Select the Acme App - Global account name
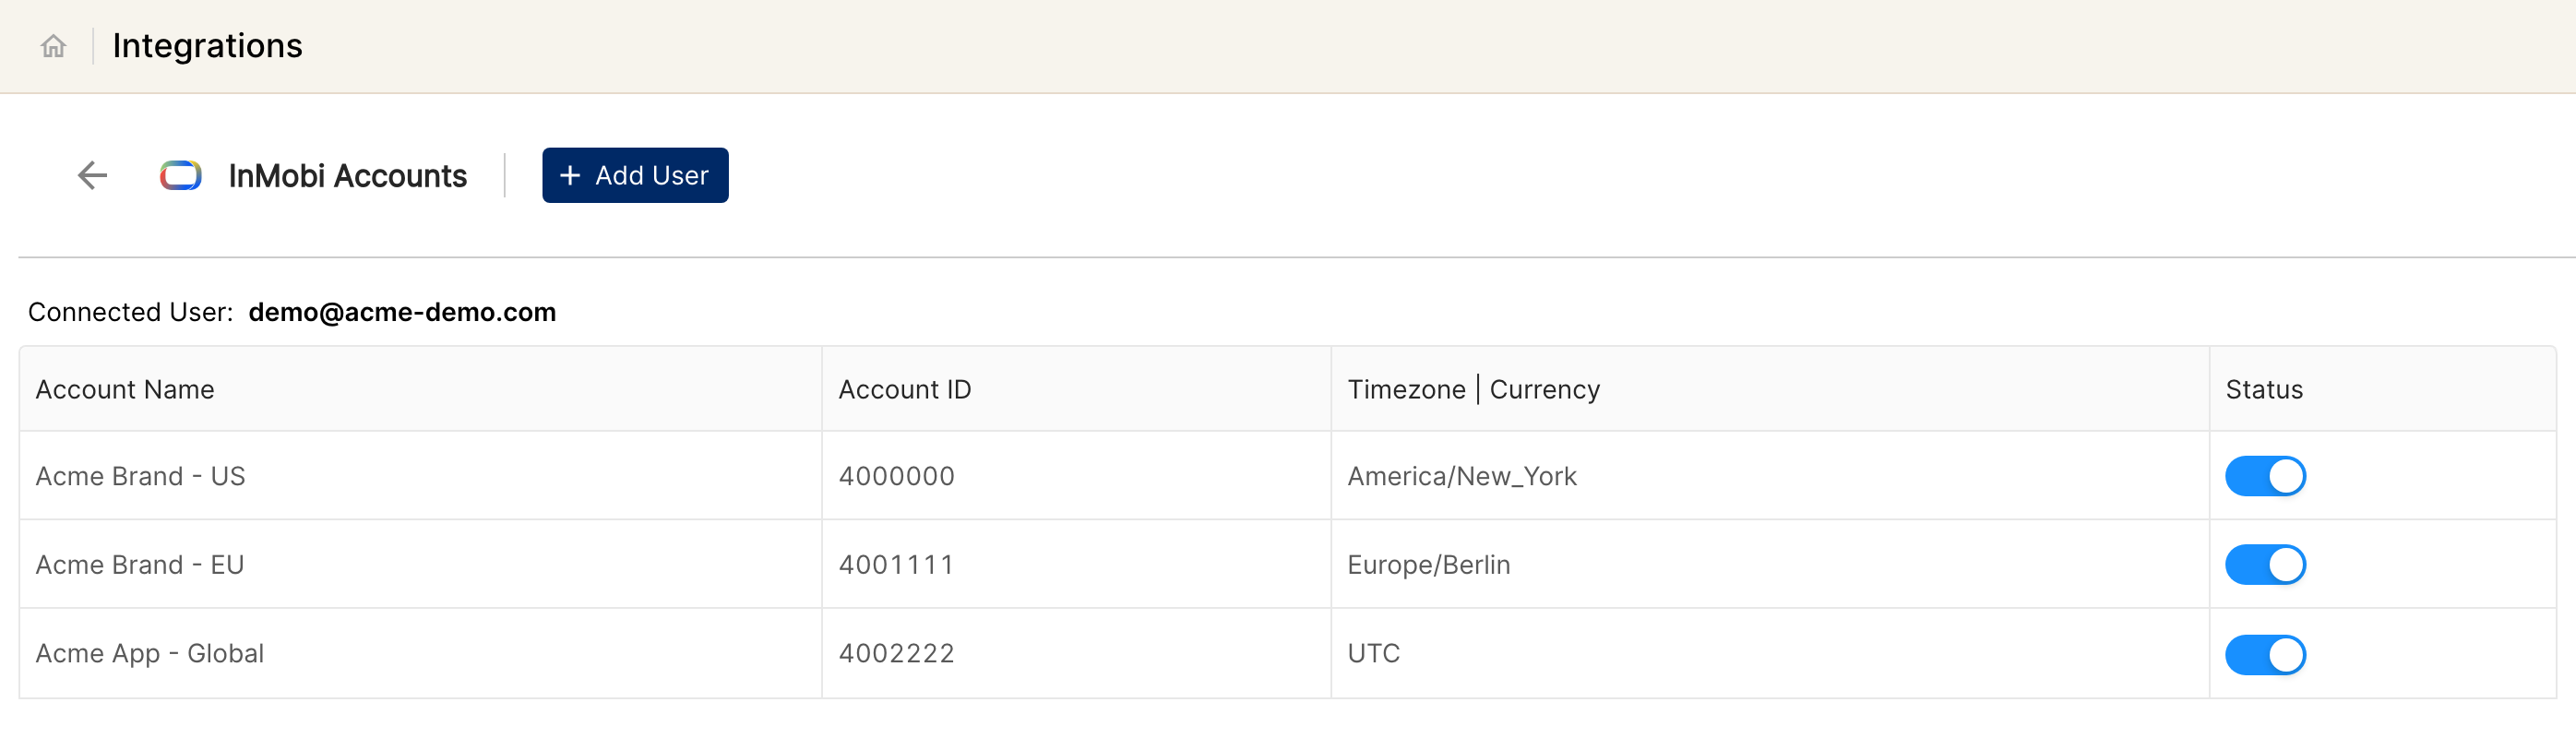The image size is (2576, 738). coord(150,653)
